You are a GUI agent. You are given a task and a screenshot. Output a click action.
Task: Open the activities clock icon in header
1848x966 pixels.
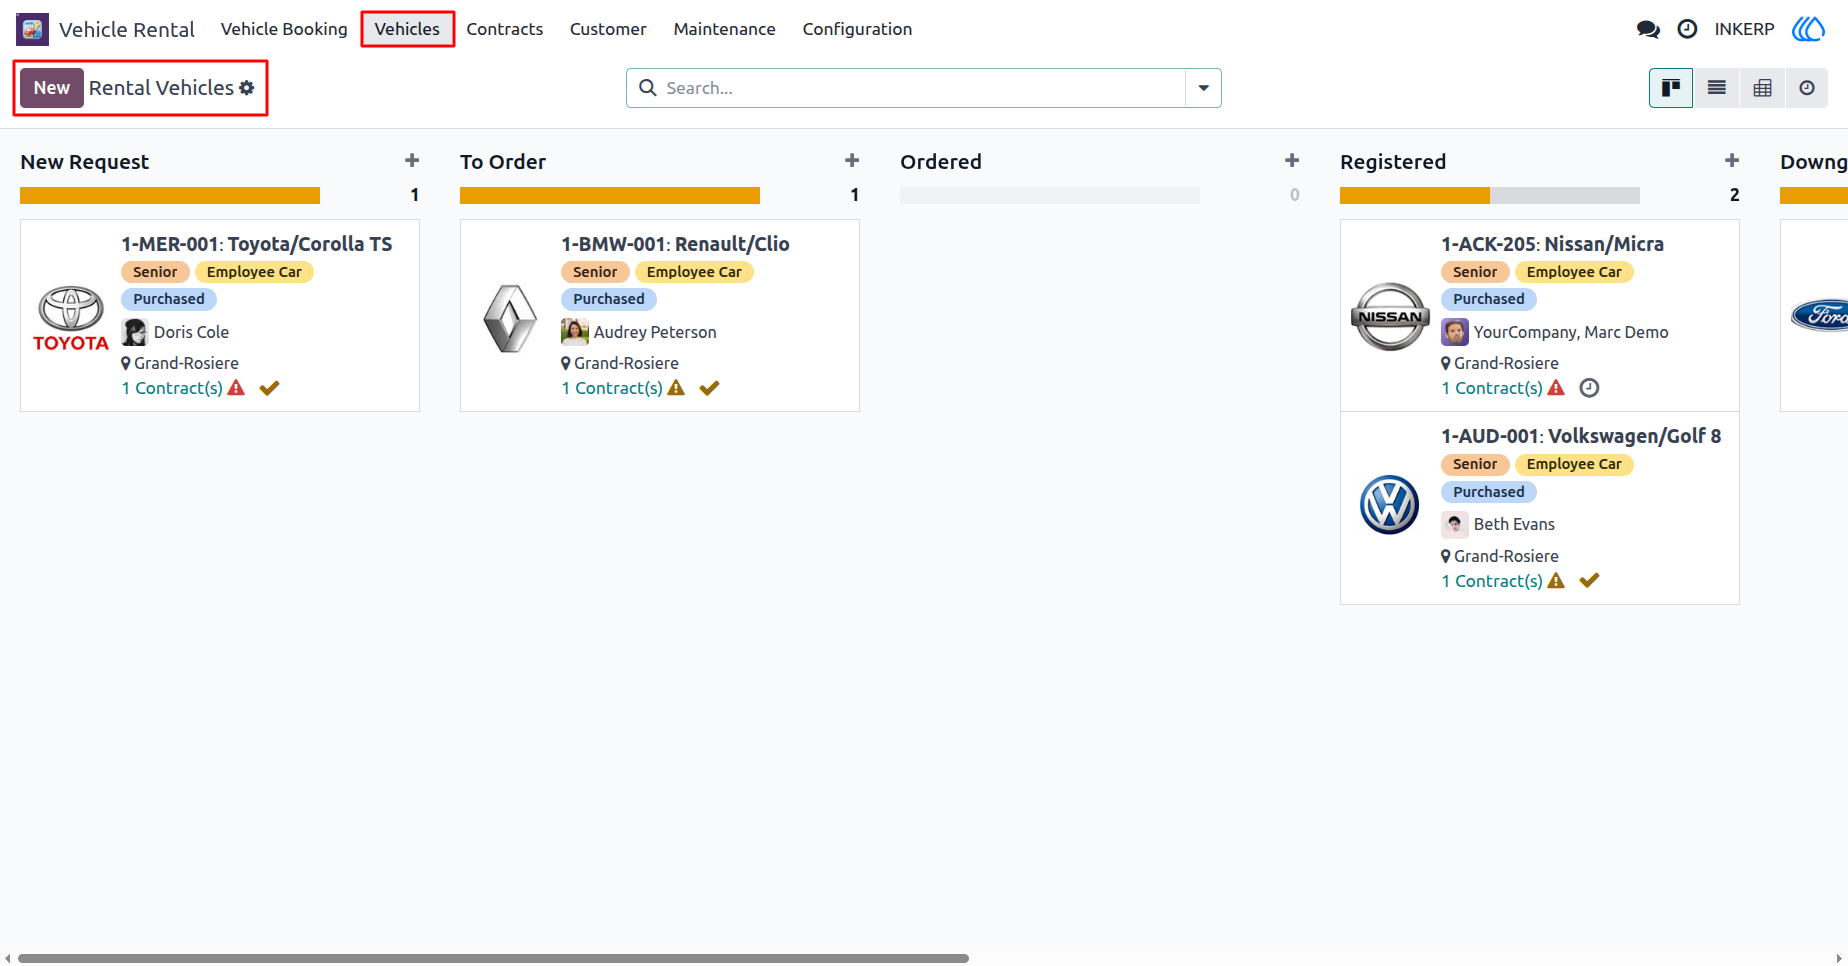click(x=1687, y=29)
